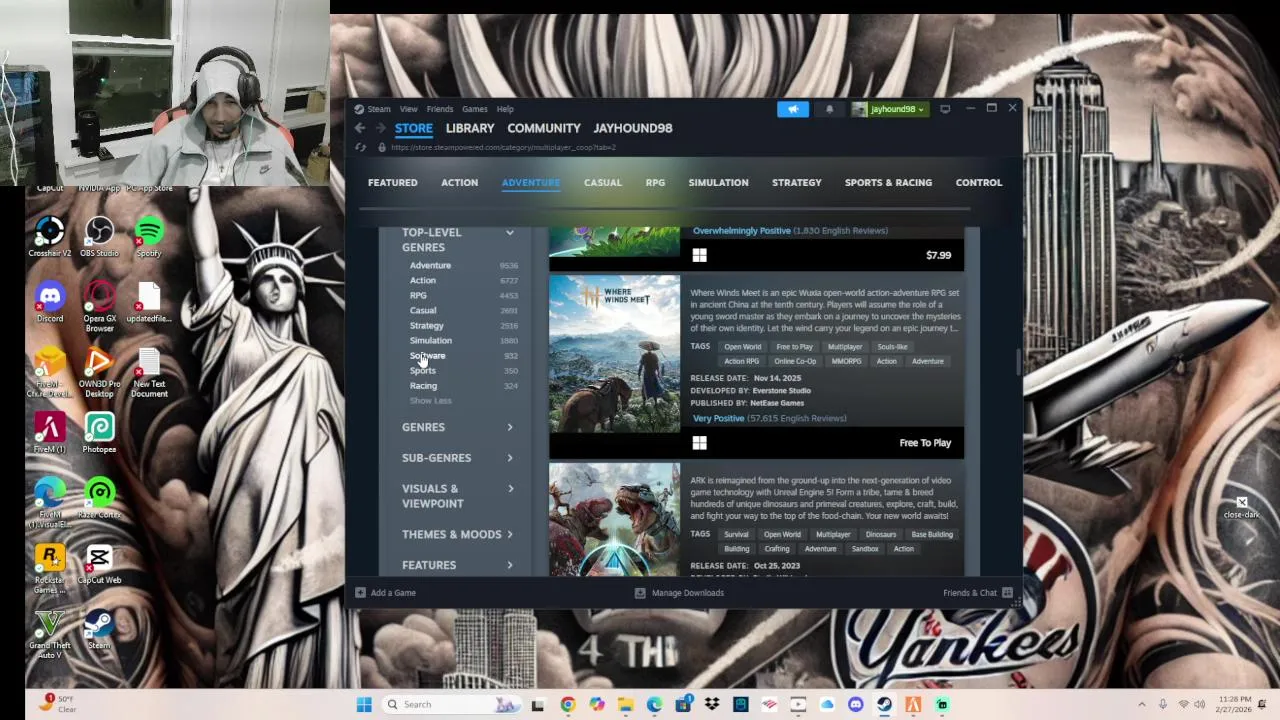Show hidden system tray icons chevron
The image size is (1280, 720).
[x=1141, y=704]
